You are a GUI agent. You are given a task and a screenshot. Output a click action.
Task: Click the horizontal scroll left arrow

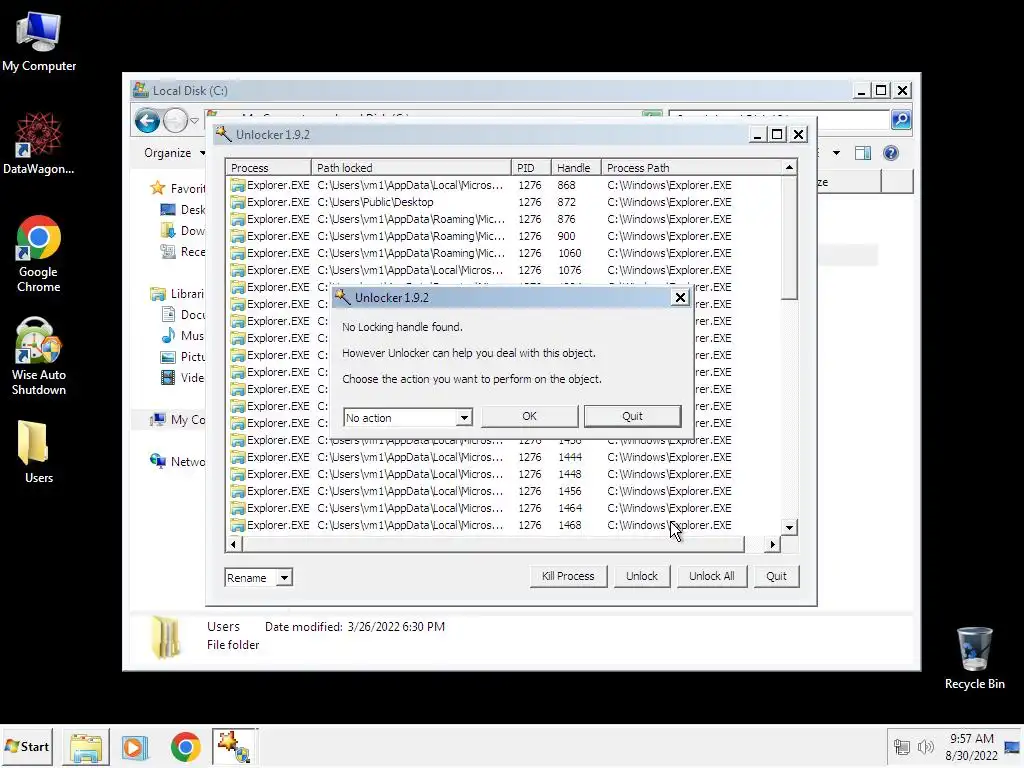tap(233, 544)
